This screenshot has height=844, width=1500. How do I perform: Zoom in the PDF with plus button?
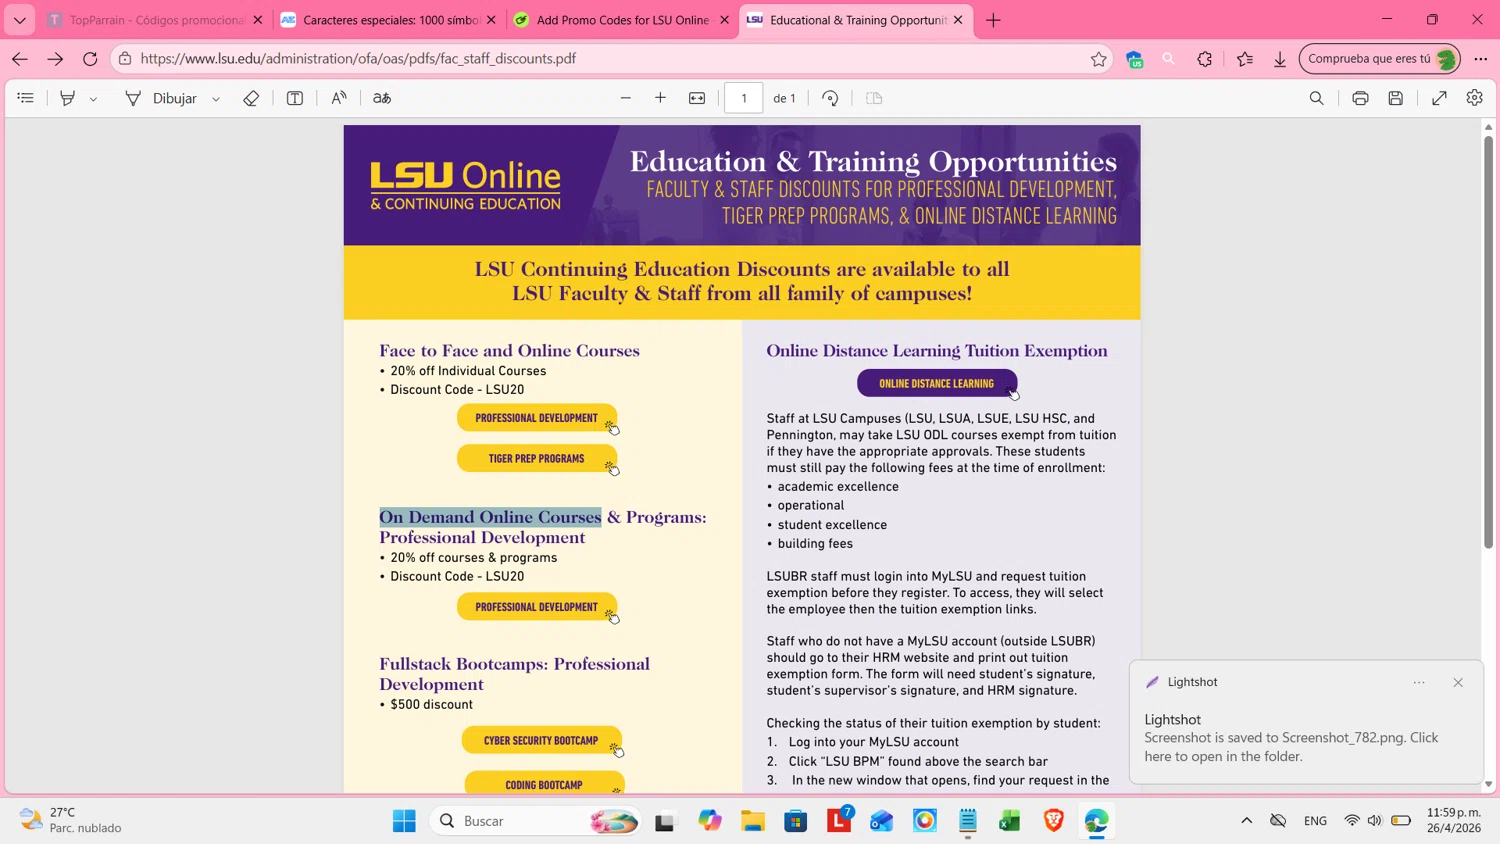661,98
